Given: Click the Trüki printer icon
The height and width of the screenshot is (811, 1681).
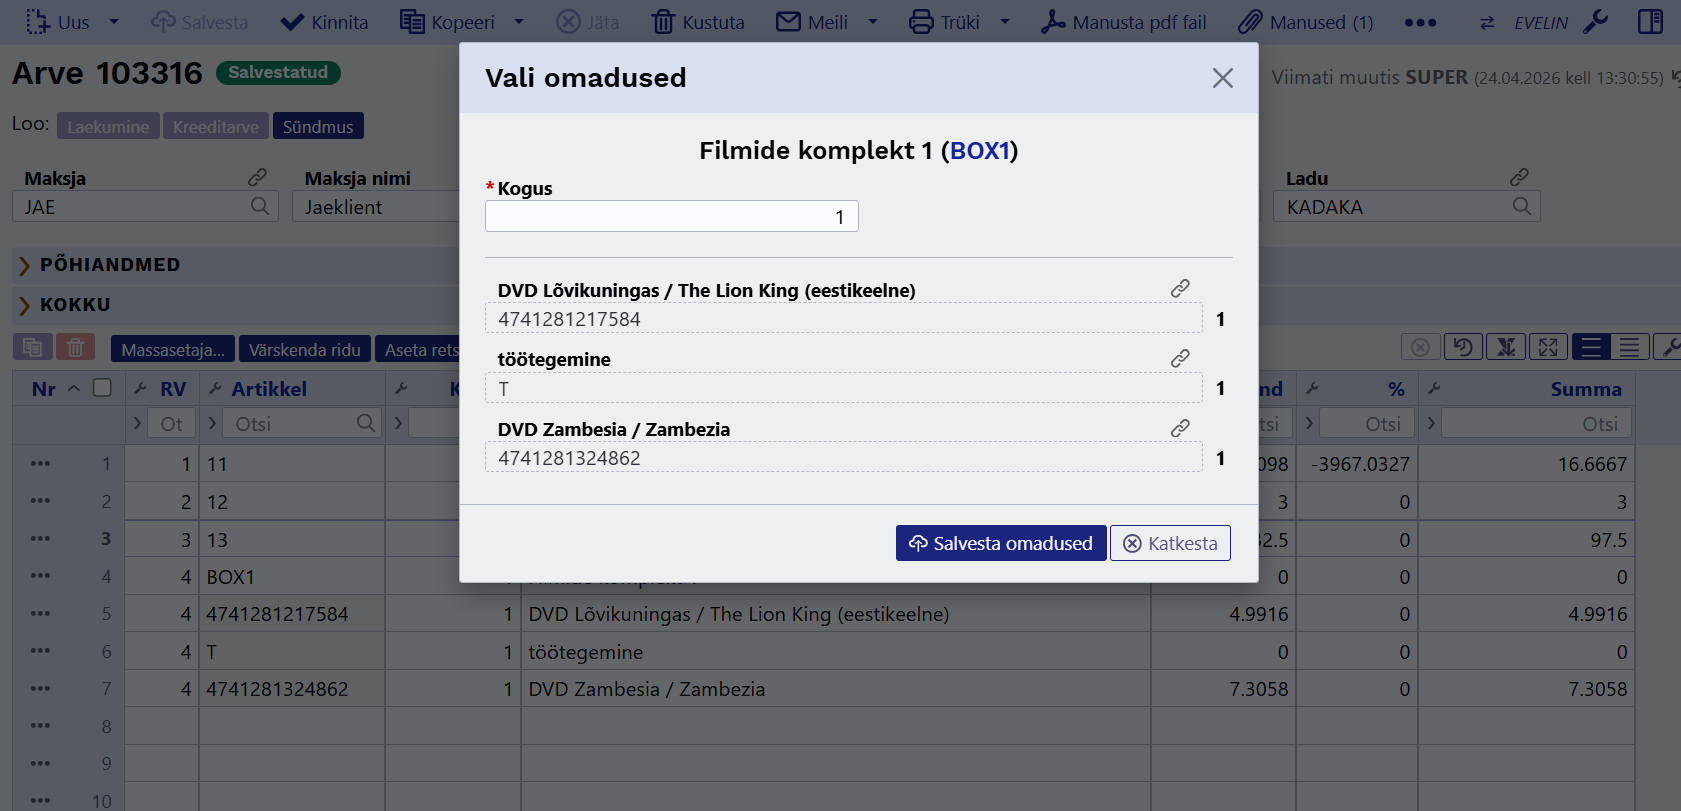Looking at the screenshot, I should (x=920, y=22).
